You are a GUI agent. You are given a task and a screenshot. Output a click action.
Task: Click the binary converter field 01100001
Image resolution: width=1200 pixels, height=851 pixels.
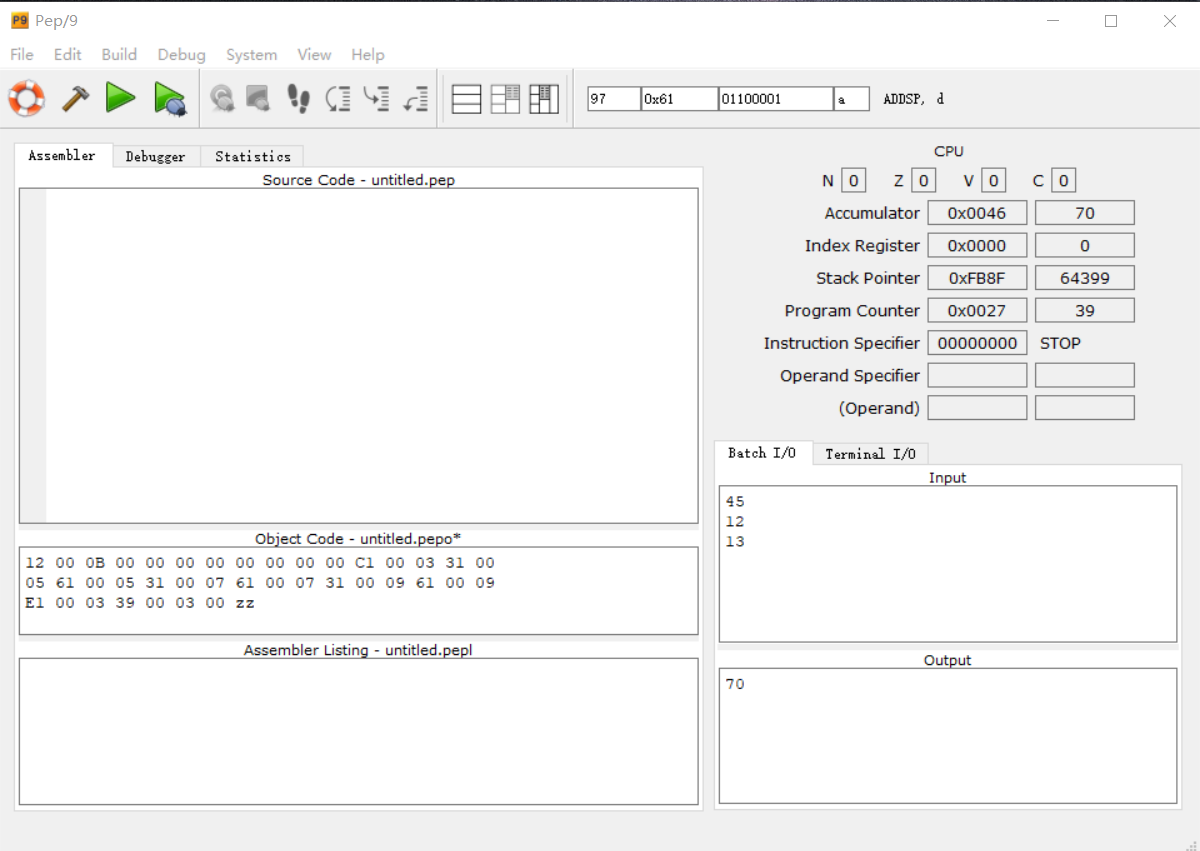[x=775, y=99]
